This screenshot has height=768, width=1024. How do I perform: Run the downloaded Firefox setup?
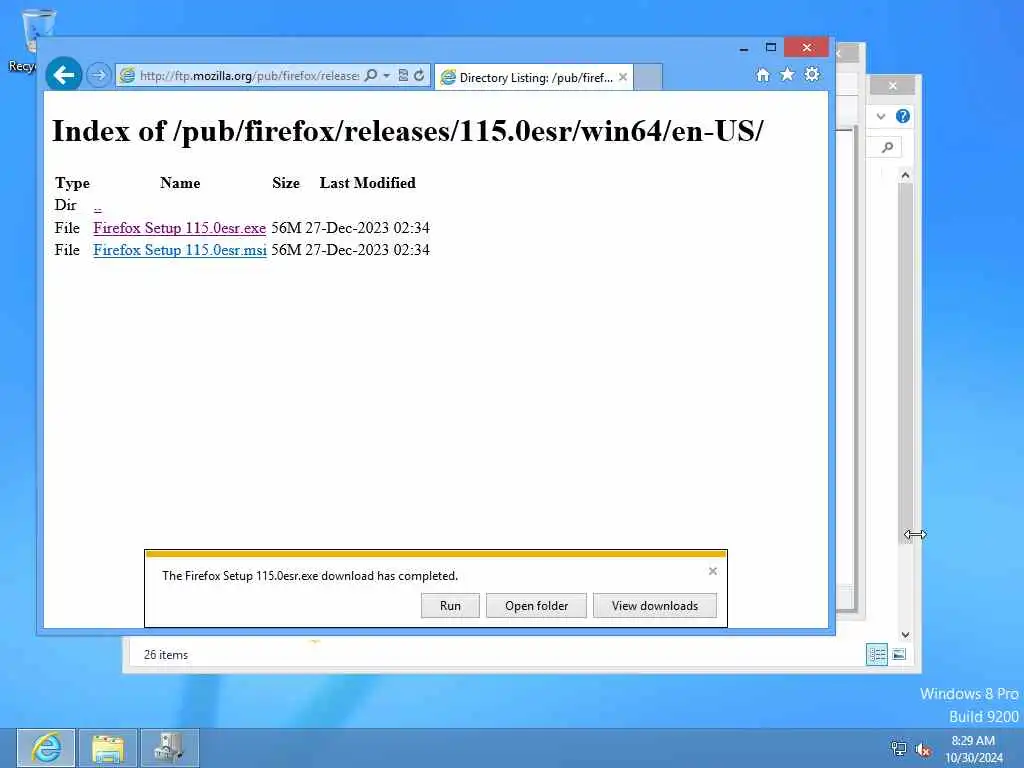point(450,605)
